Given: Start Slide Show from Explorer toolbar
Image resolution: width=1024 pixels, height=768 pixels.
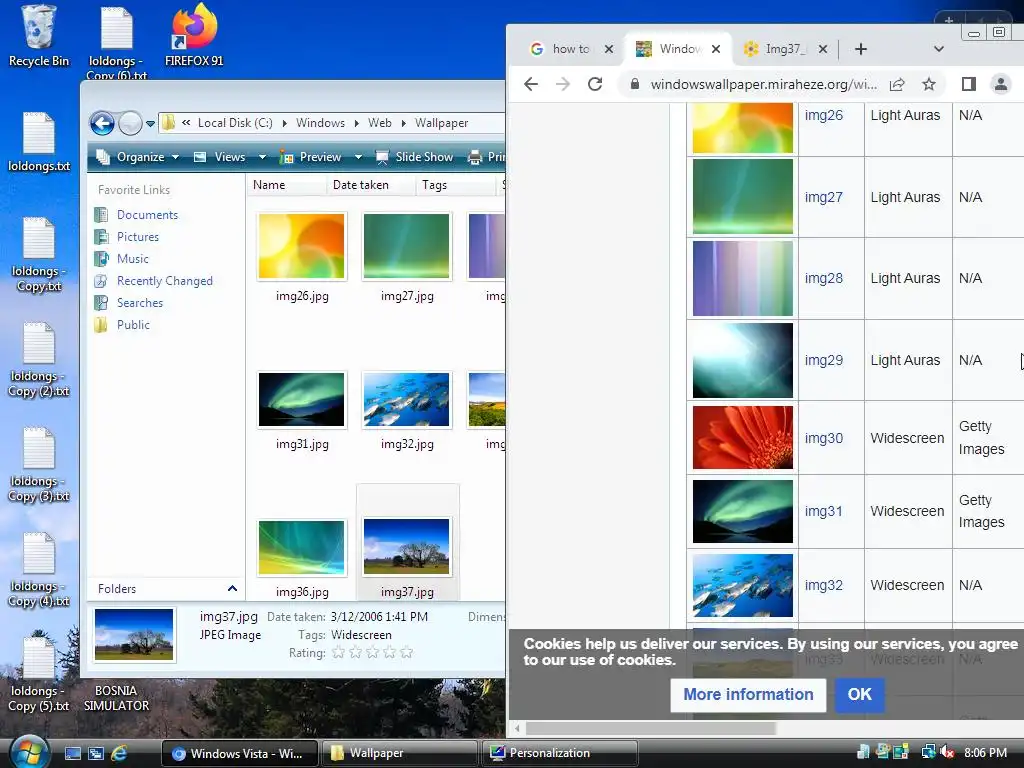Looking at the screenshot, I should click(415, 157).
